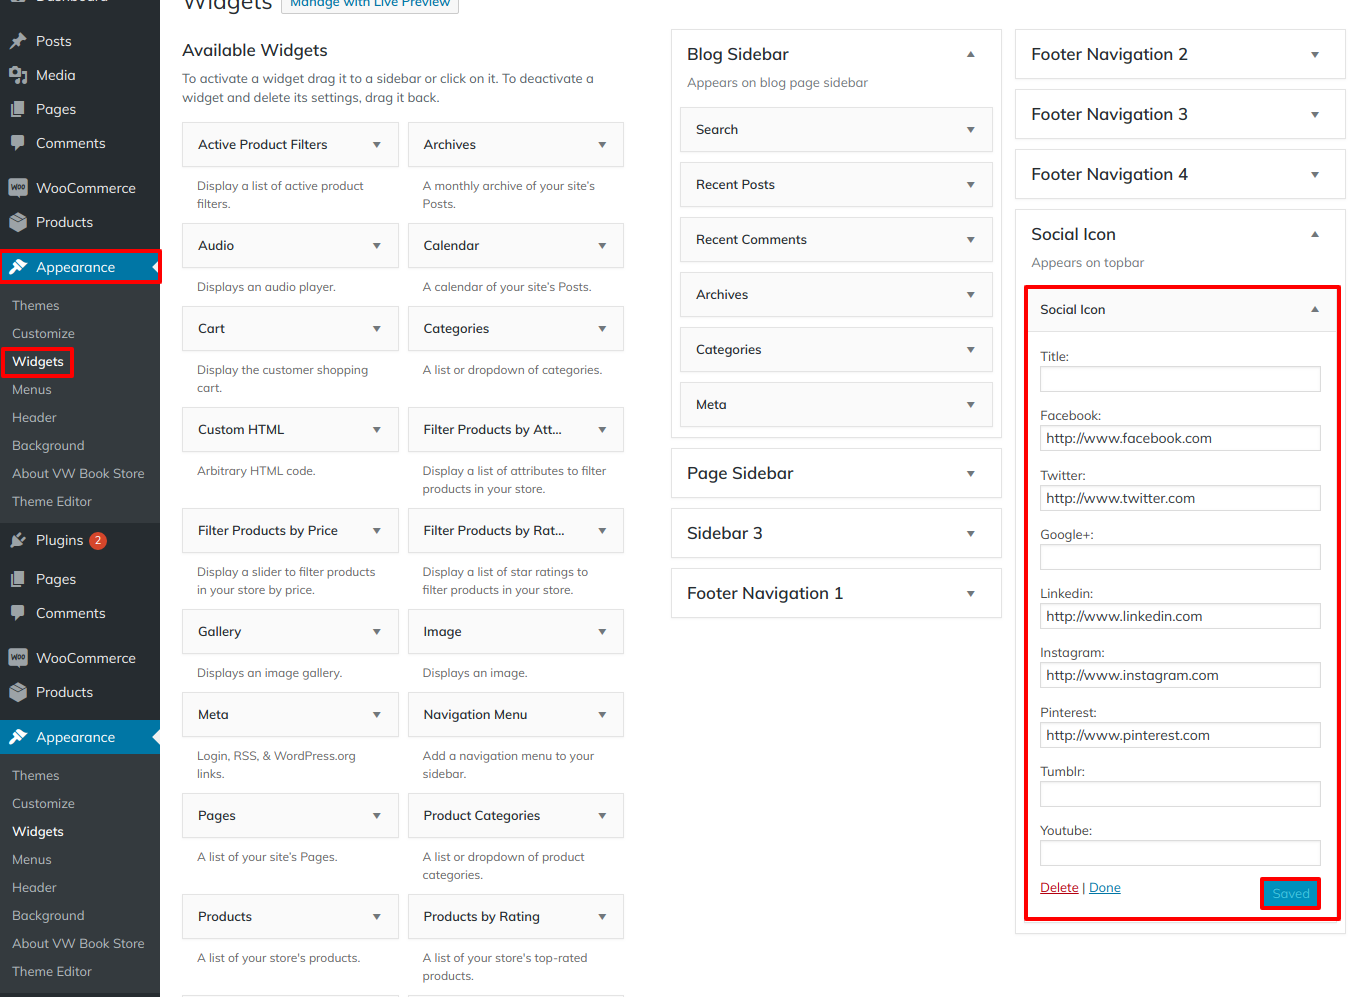Image resolution: width=1359 pixels, height=997 pixels.
Task: Expand the Active Product Filters widget
Action: [x=377, y=145]
